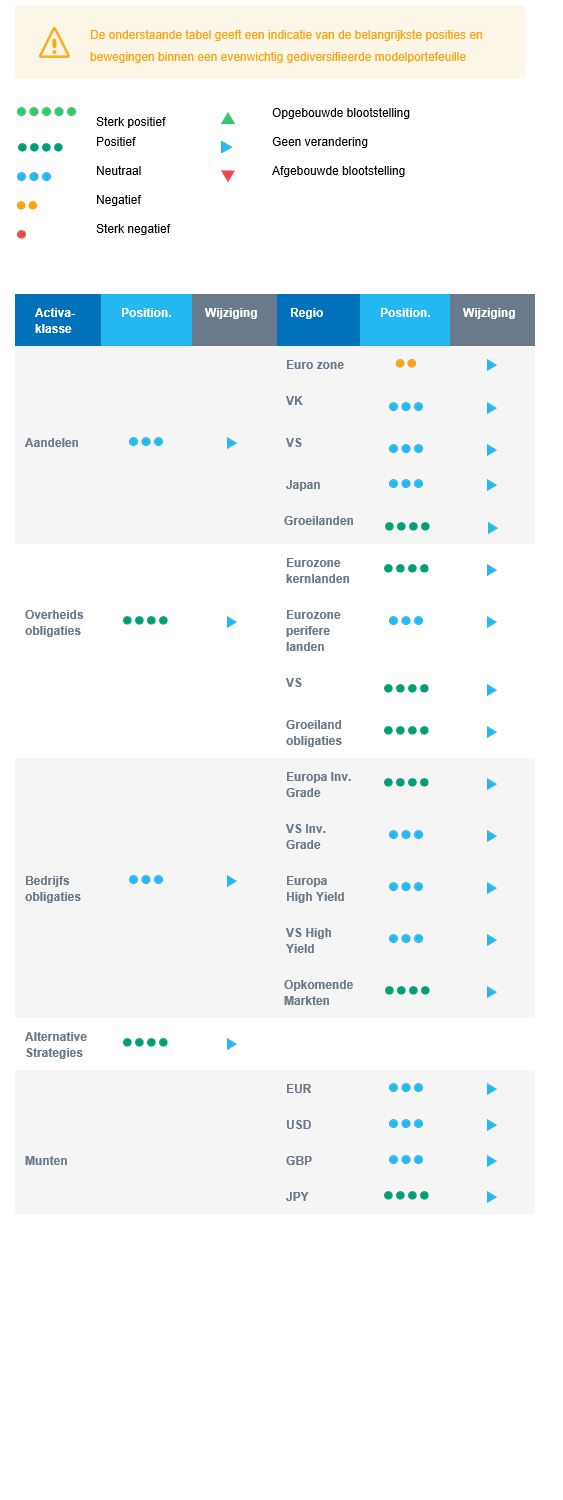
Task: Click the Aandelen change arrow
Action: (x=232, y=443)
